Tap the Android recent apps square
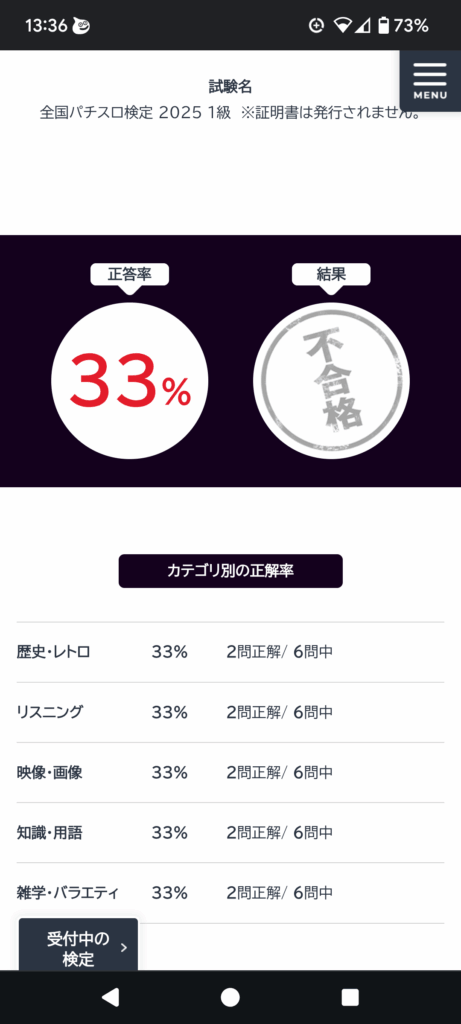The image size is (461, 1024). pos(350,997)
